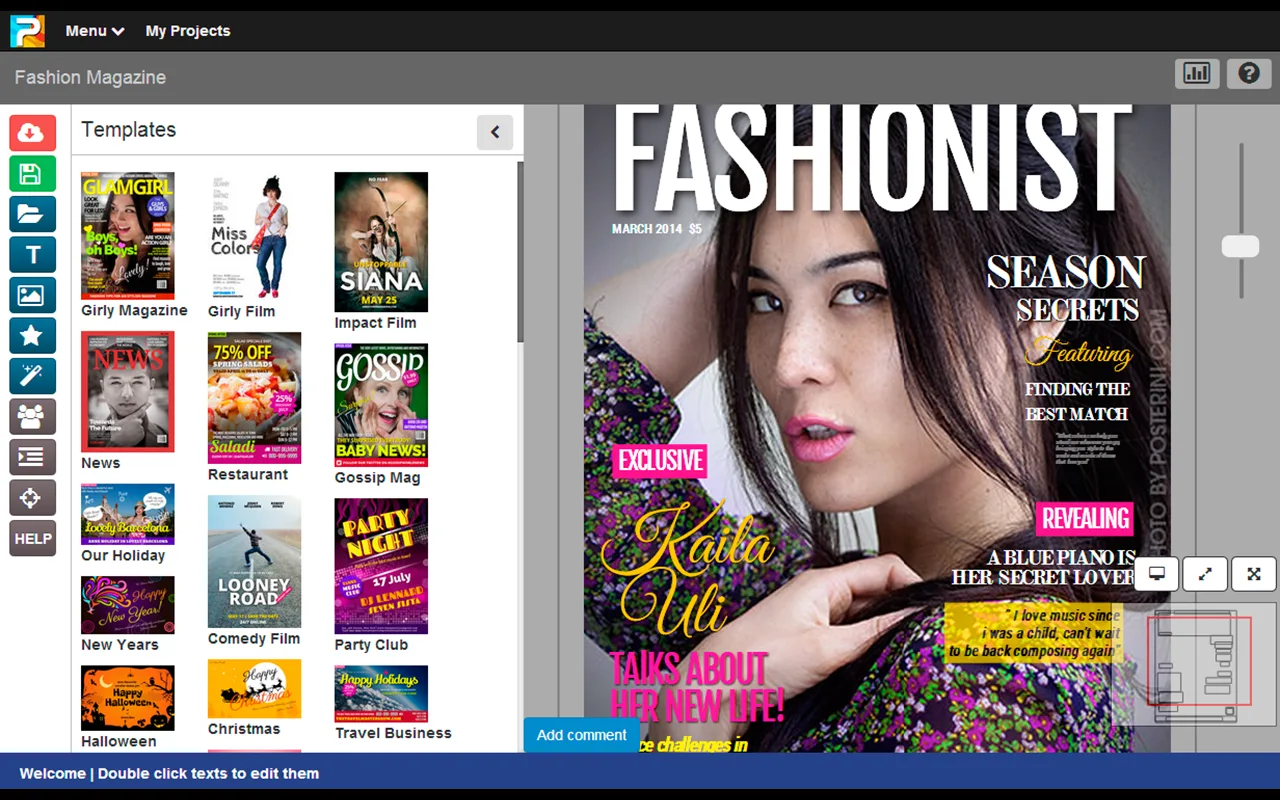Select the News template thumbnail
The width and height of the screenshot is (1280, 800).
click(128, 392)
